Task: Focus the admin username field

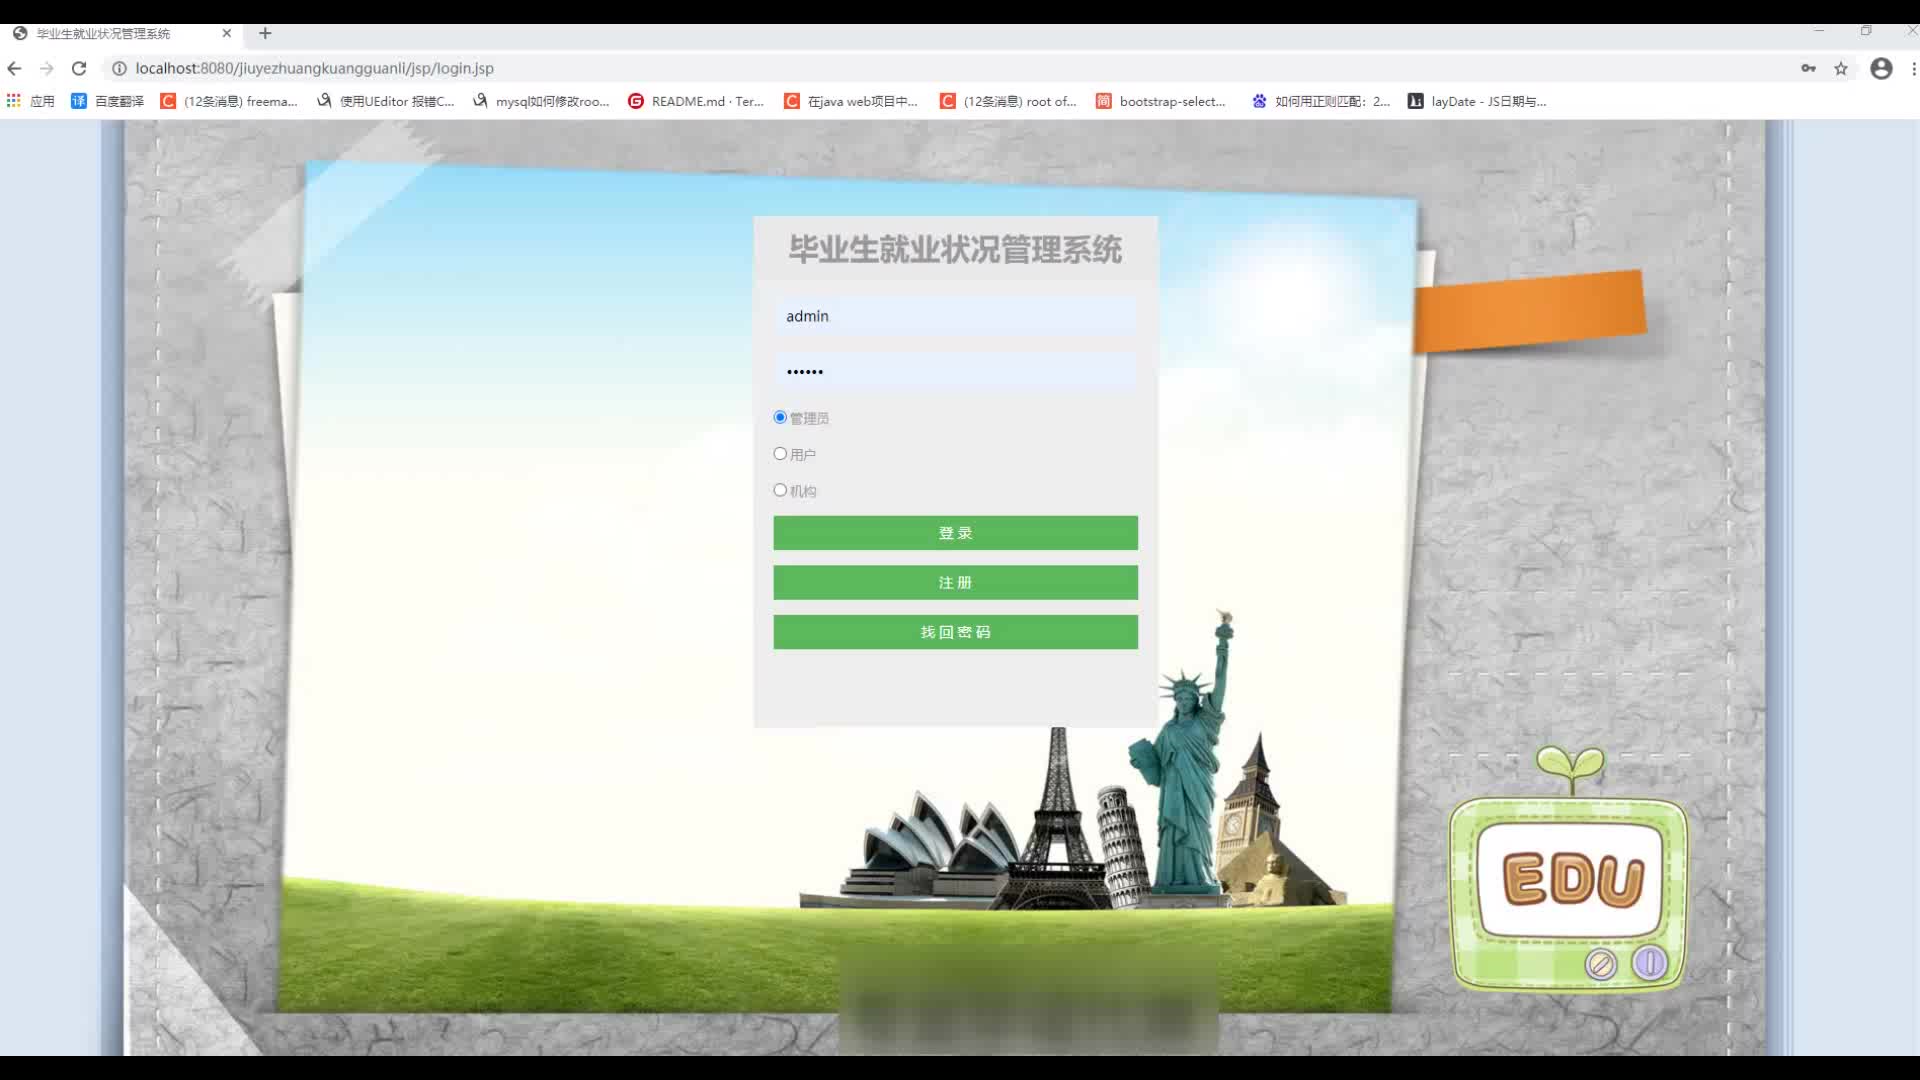Action: click(x=955, y=316)
